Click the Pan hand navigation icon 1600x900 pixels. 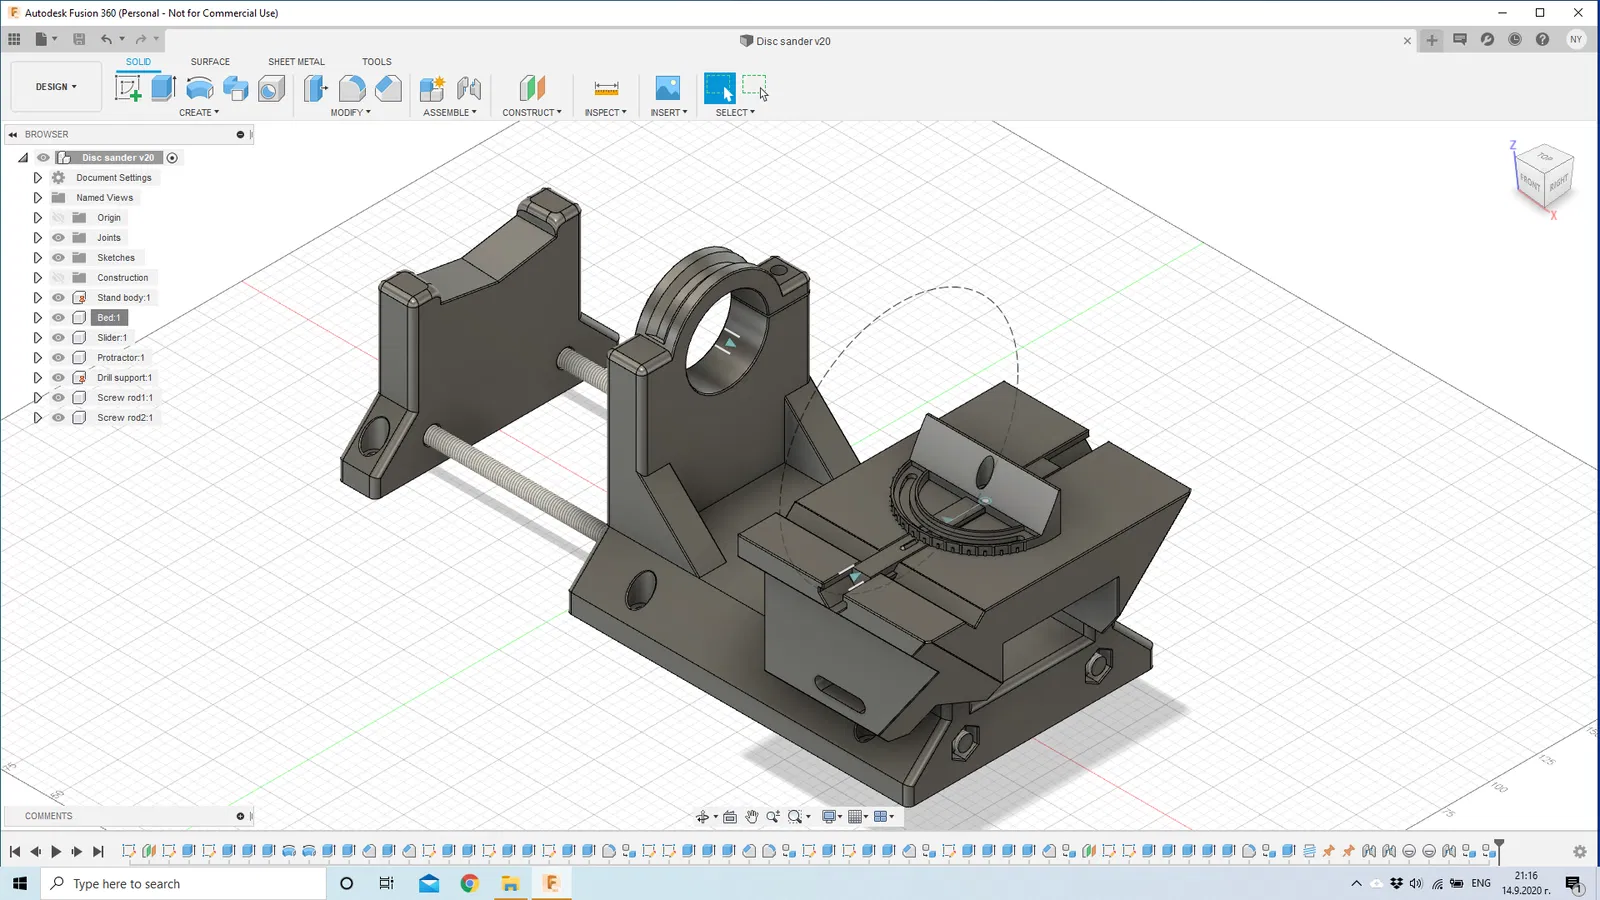point(752,817)
